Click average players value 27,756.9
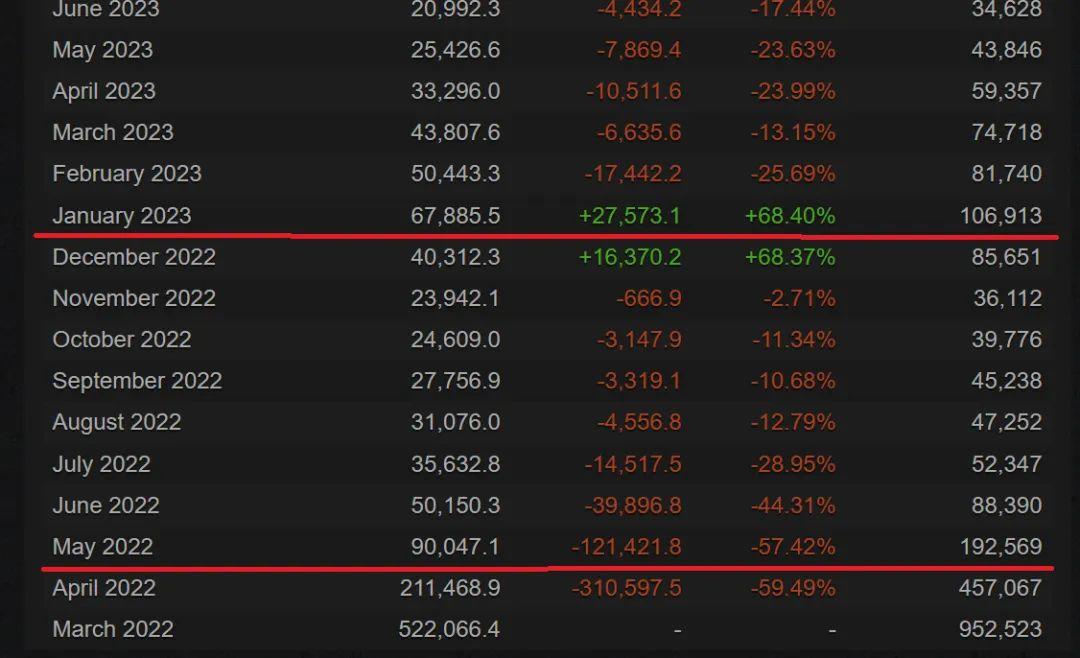Image resolution: width=1080 pixels, height=658 pixels. click(455, 381)
